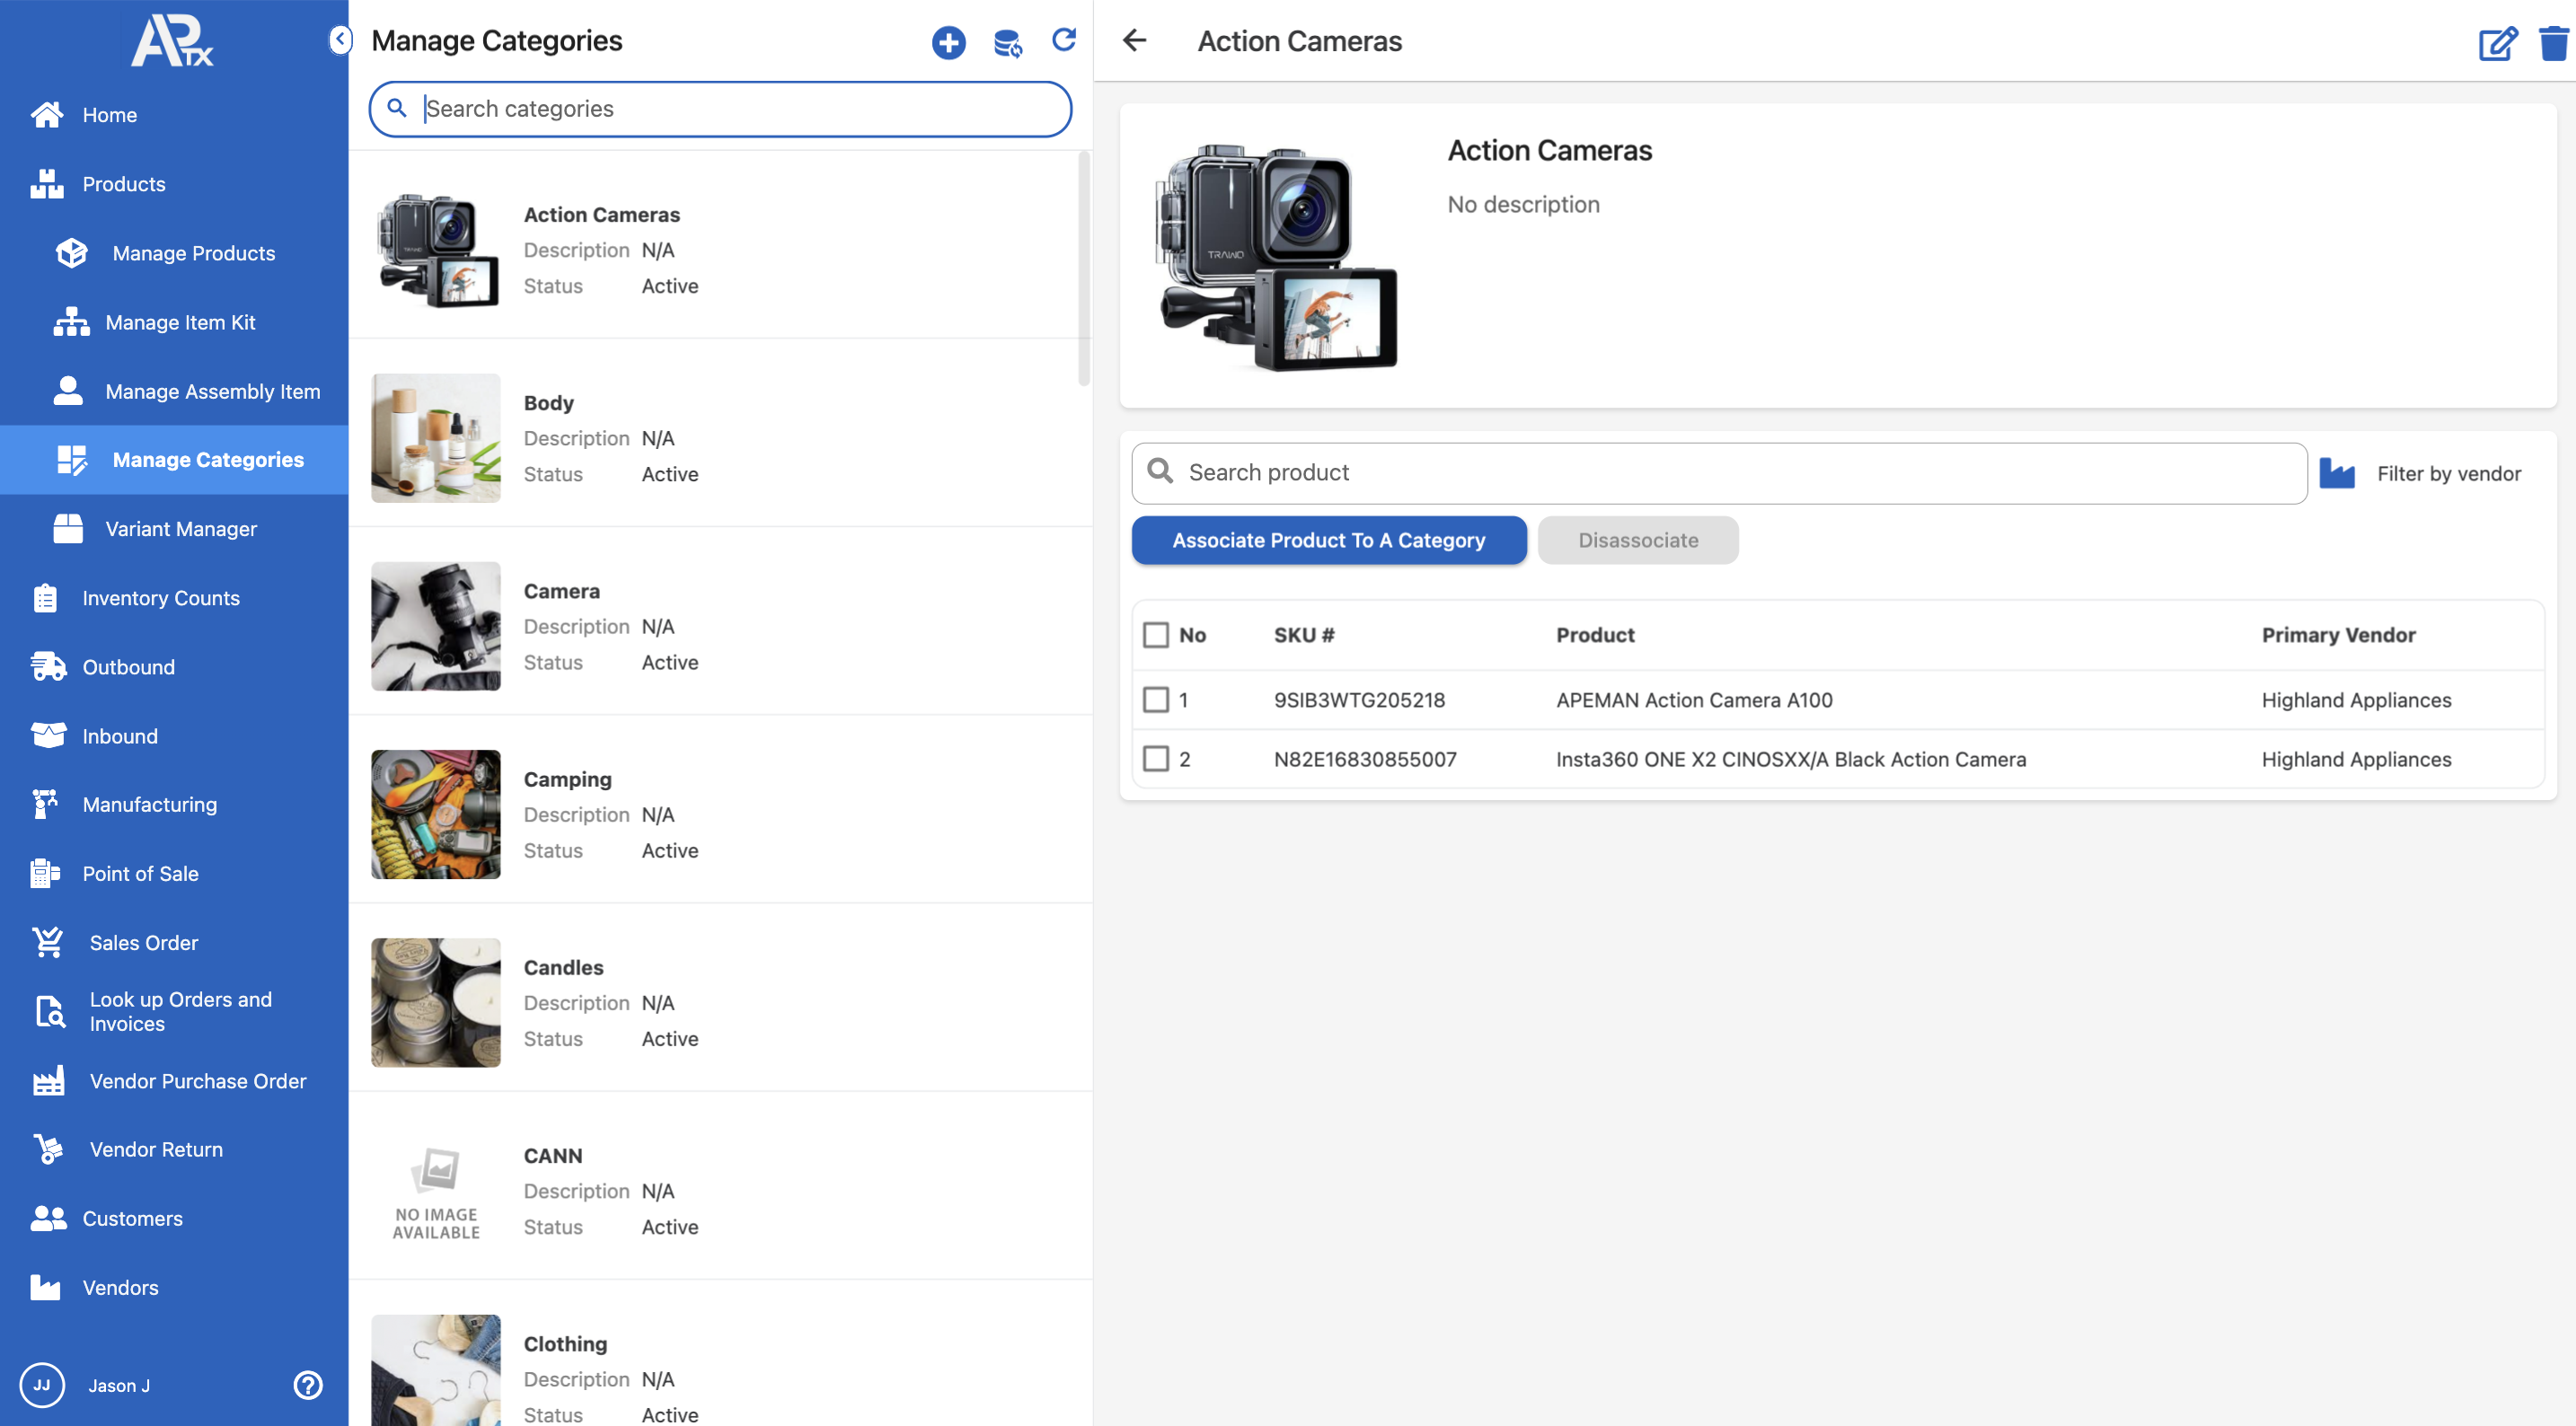Edit the Action Cameras category

2497,43
